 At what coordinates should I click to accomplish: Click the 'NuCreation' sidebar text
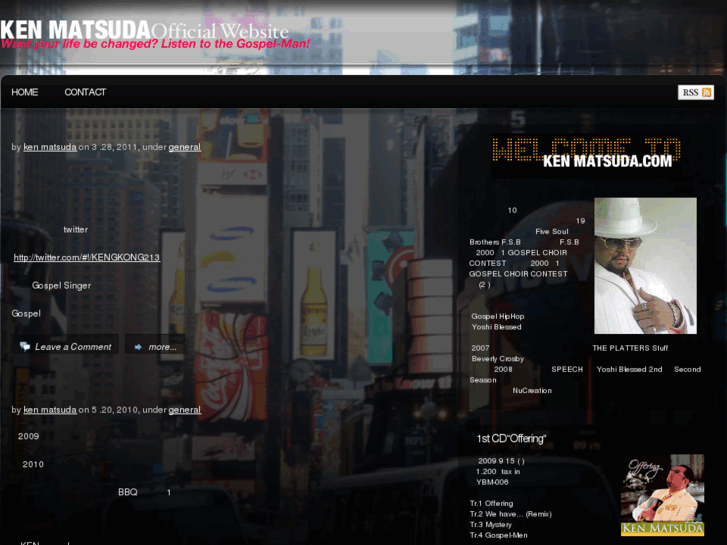point(532,391)
